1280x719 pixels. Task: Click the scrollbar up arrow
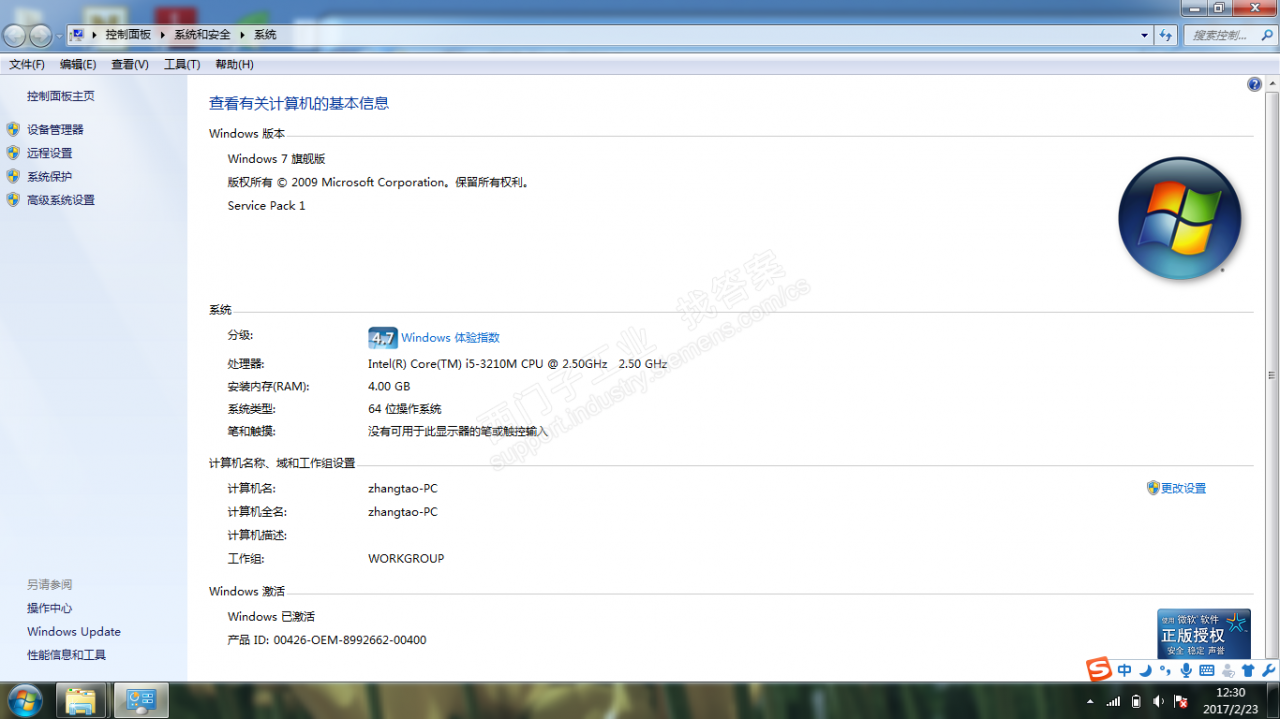point(1272,85)
